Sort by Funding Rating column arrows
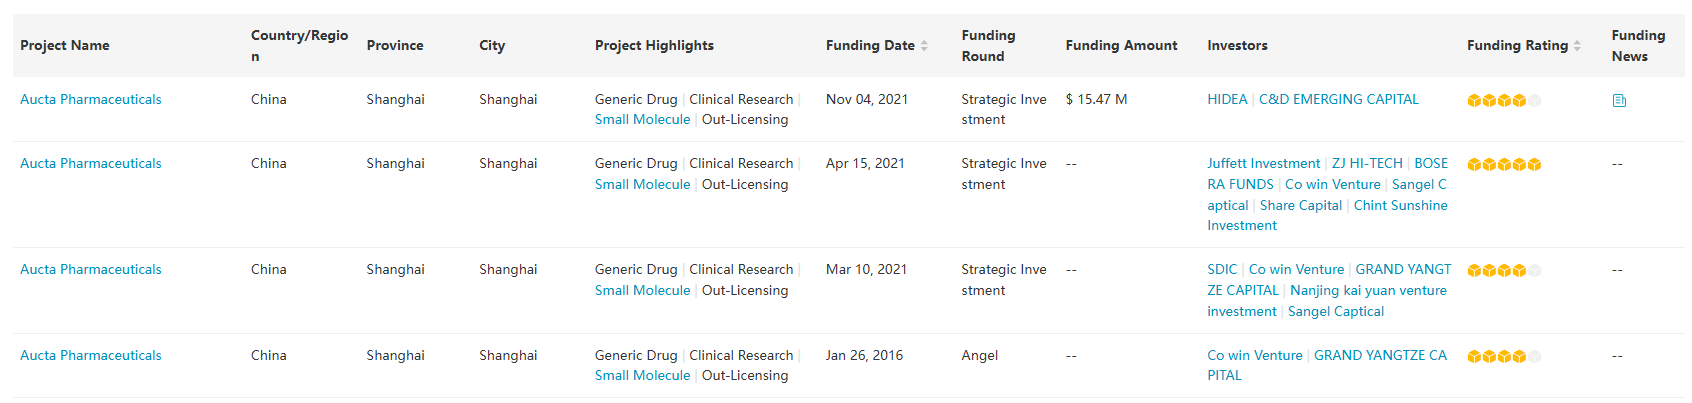 click(1577, 46)
